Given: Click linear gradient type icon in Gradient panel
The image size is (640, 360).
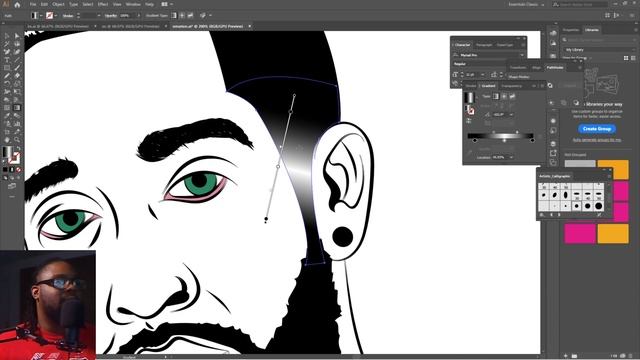Looking at the screenshot, I should 496,96.
